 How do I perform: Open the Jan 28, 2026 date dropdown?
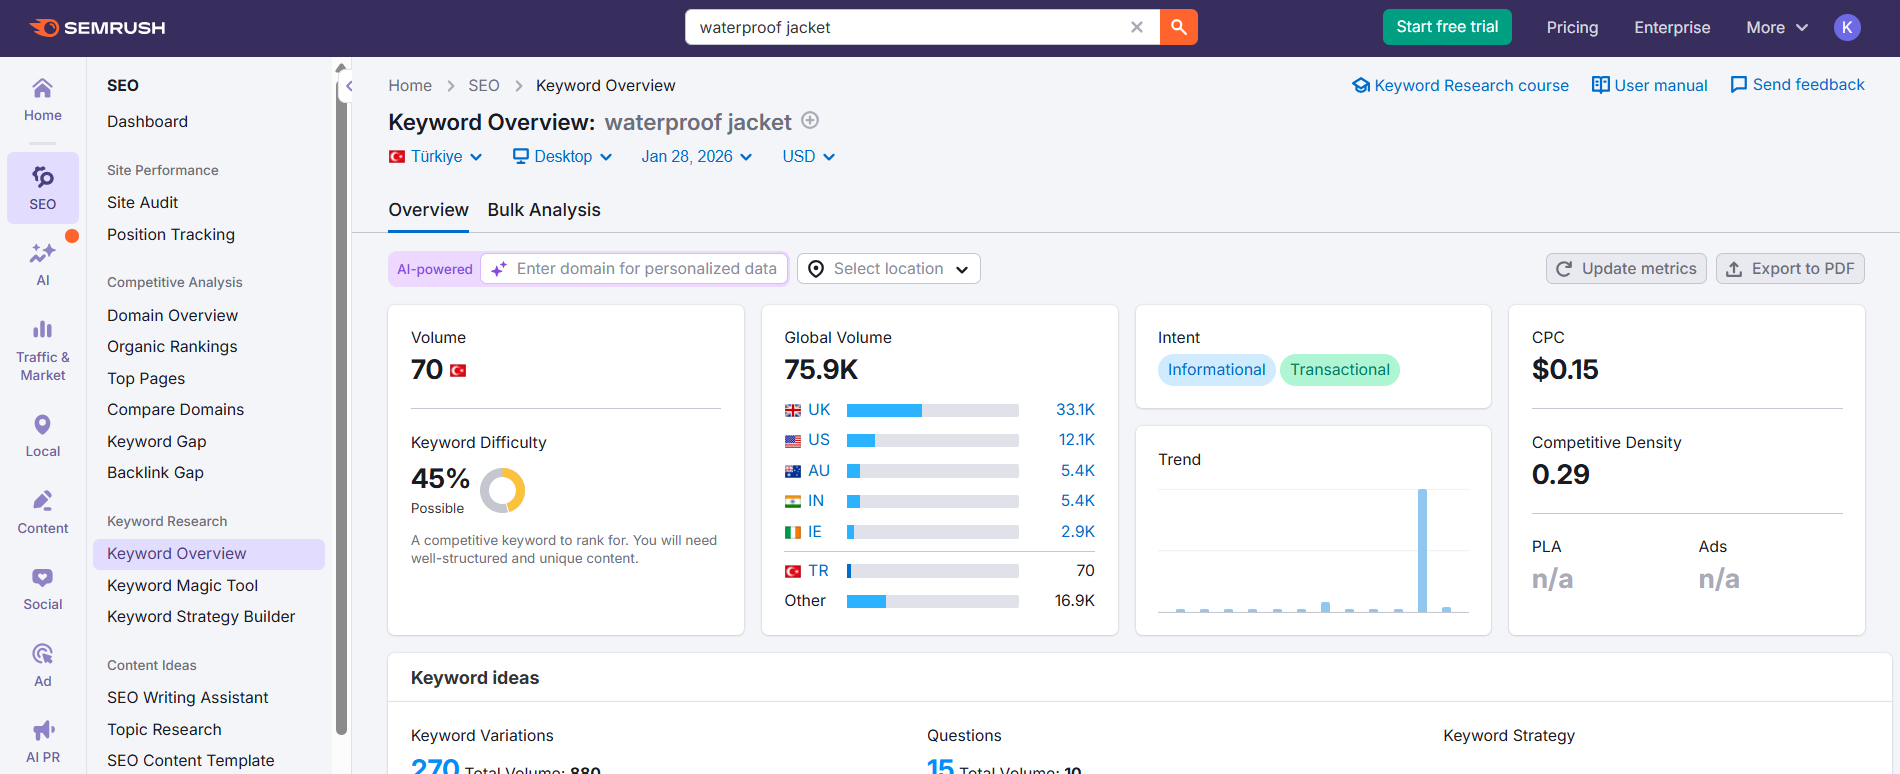pos(697,156)
